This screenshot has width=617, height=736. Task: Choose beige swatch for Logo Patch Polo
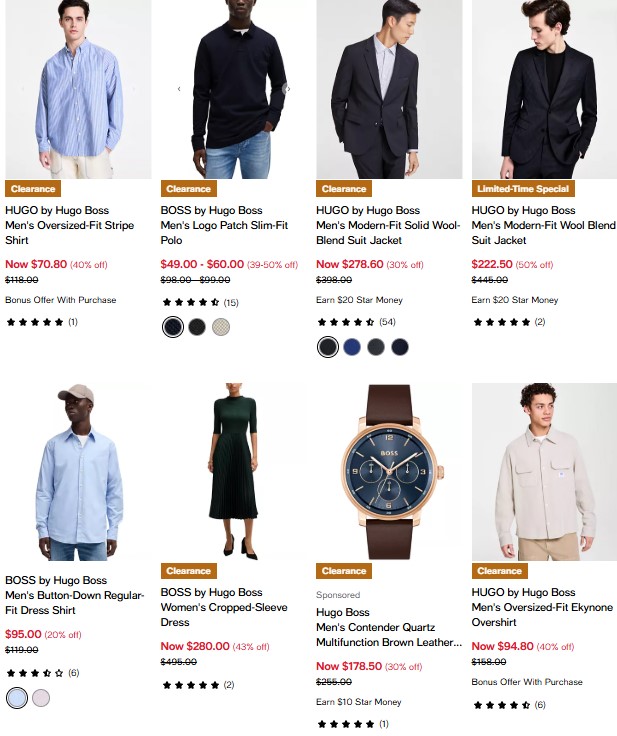pyautogui.click(x=221, y=327)
